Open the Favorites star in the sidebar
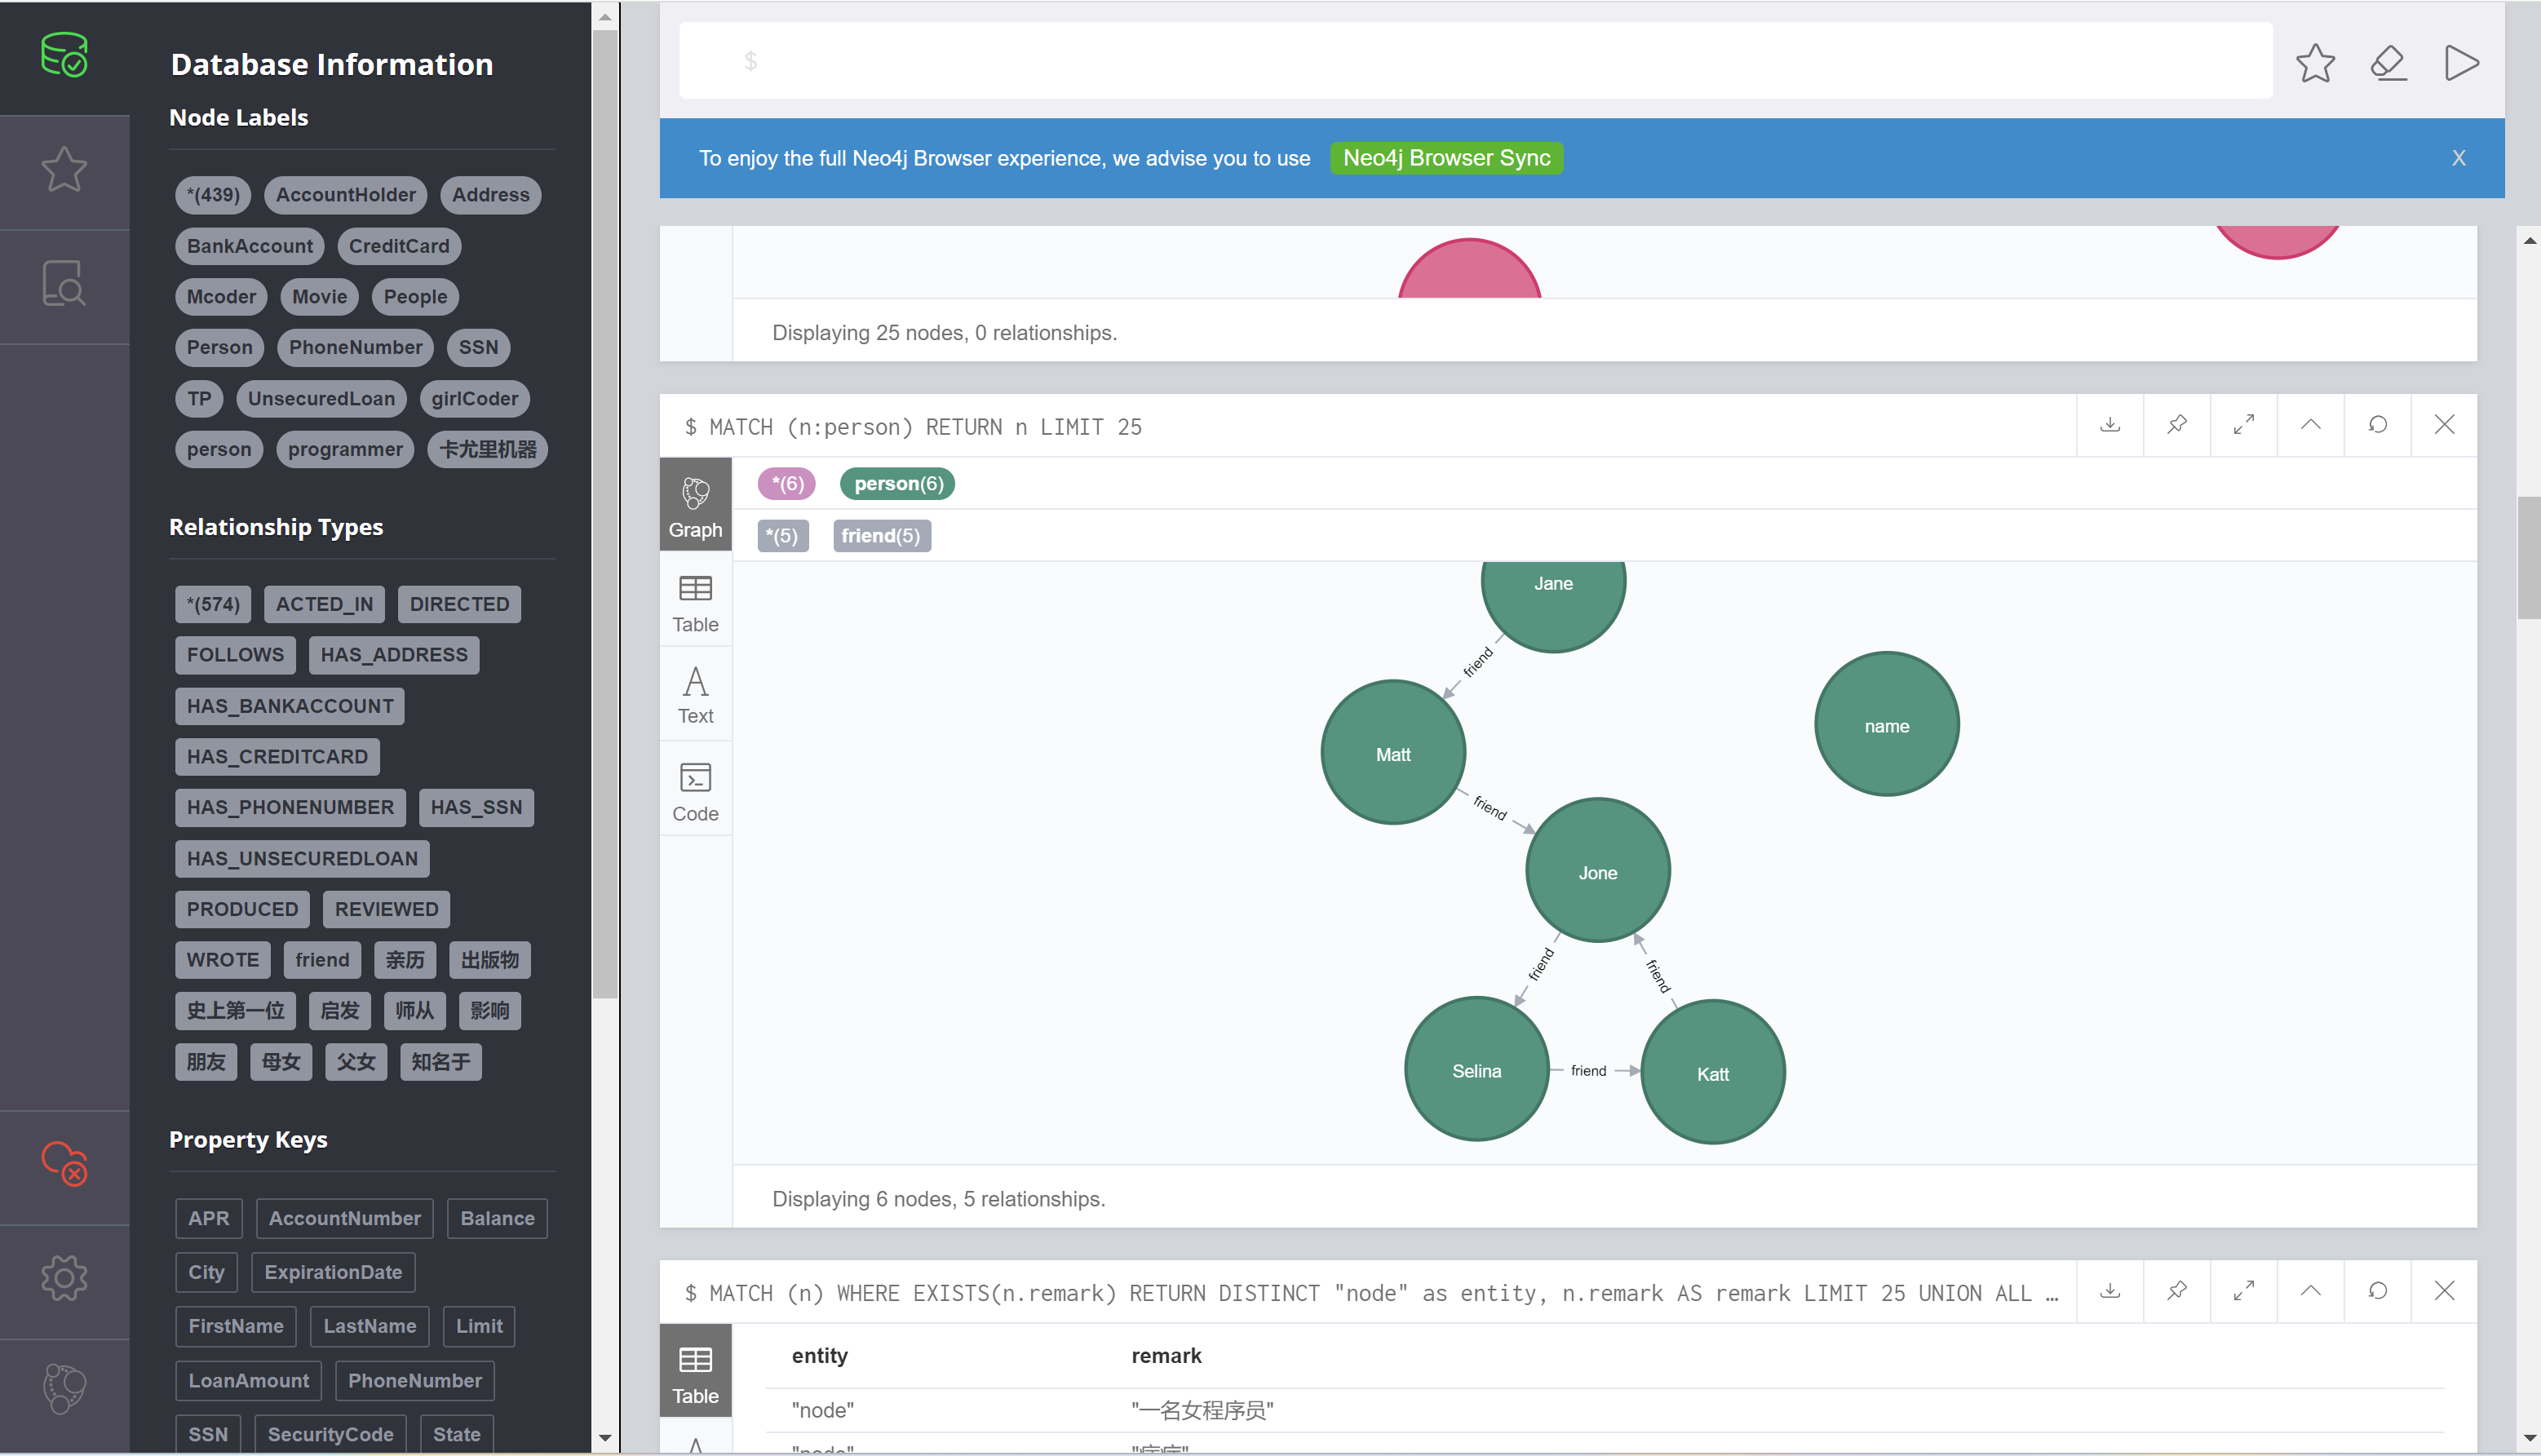 pyautogui.click(x=64, y=170)
